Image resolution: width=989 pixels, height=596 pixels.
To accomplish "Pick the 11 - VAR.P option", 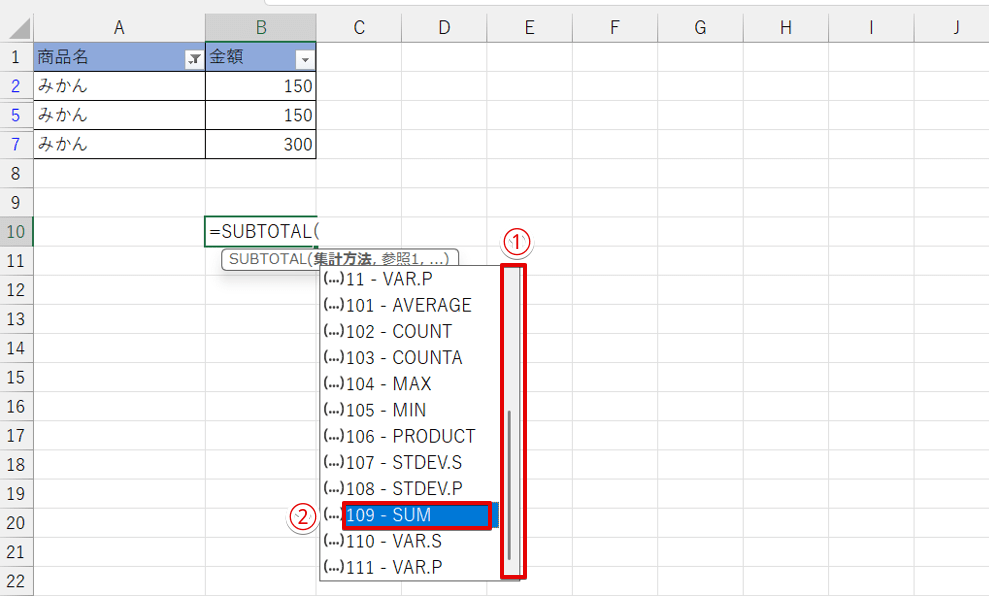I will (x=410, y=279).
